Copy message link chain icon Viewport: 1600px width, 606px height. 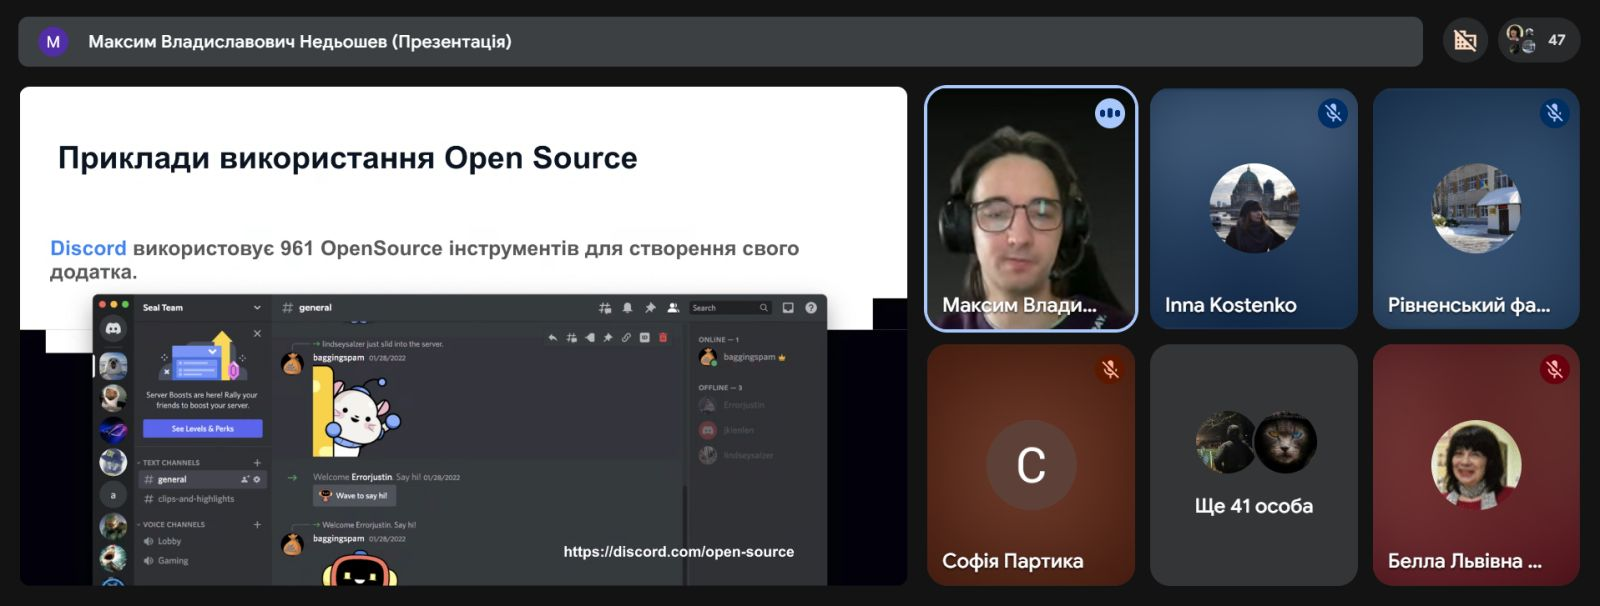(x=626, y=338)
